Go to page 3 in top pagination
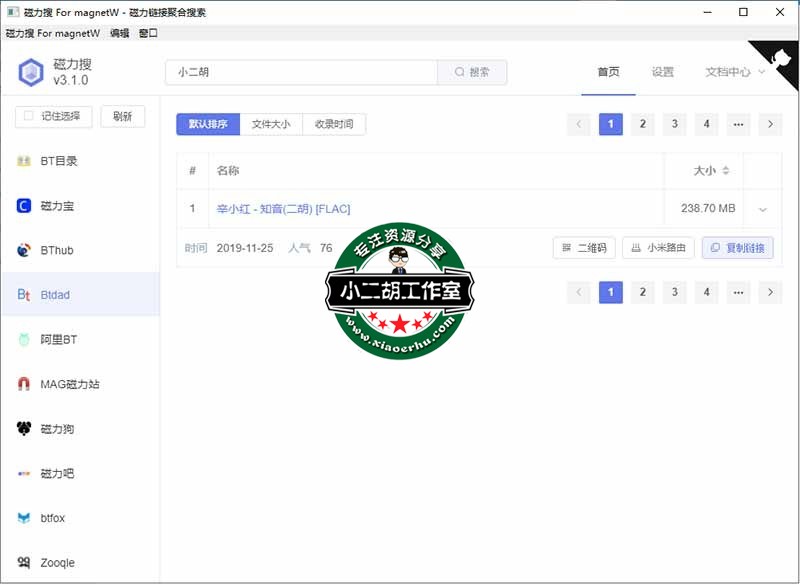The width and height of the screenshot is (800, 585). point(675,124)
